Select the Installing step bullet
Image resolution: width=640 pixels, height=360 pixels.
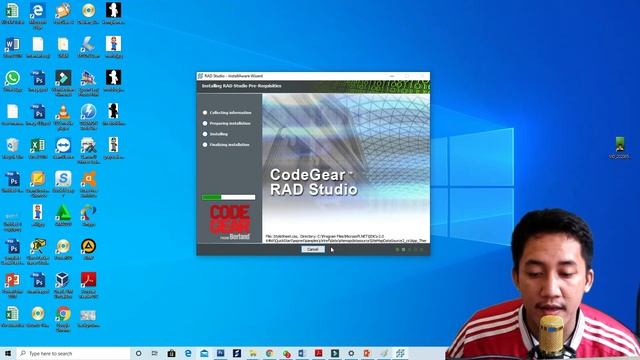[205, 134]
